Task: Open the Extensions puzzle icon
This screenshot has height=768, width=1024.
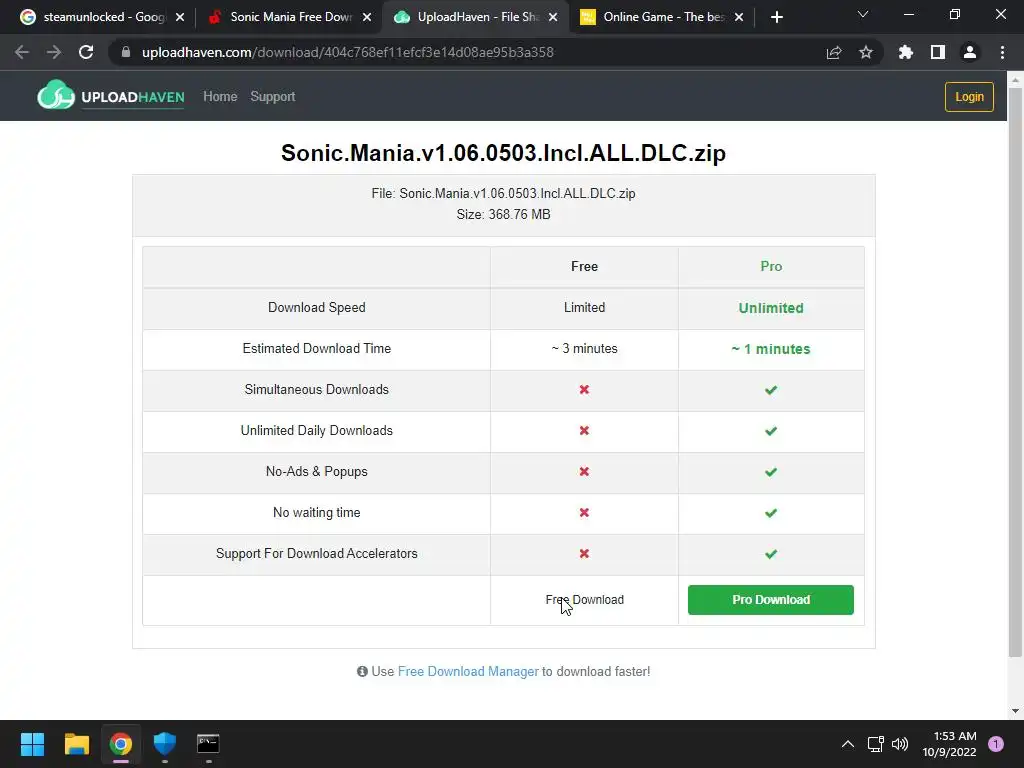Action: (906, 52)
